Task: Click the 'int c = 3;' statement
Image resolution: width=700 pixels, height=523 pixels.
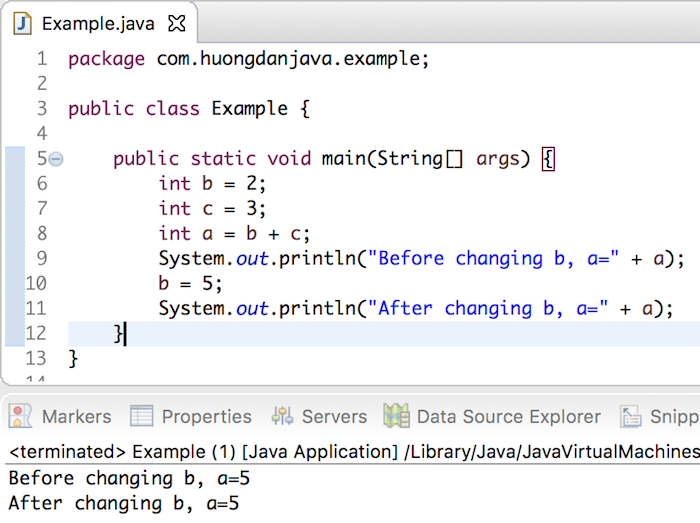Action: click(212, 209)
